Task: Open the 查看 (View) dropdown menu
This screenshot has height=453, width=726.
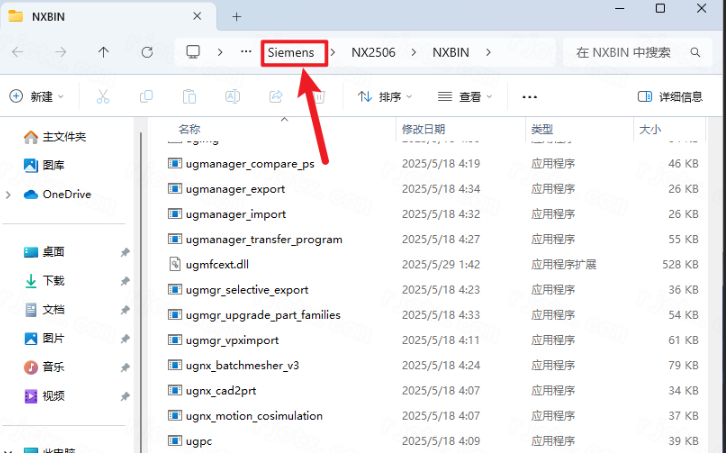Action: [465, 97]
